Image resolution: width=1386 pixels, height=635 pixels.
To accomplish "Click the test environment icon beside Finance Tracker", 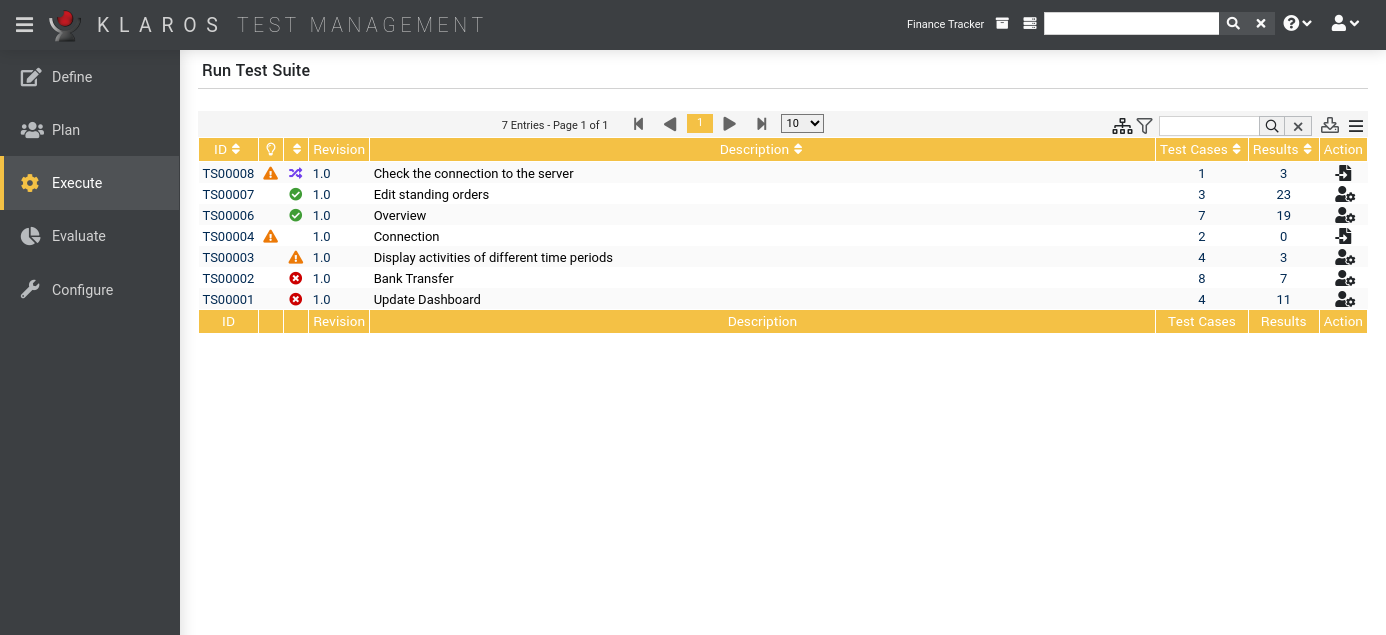I will 1029,23.
